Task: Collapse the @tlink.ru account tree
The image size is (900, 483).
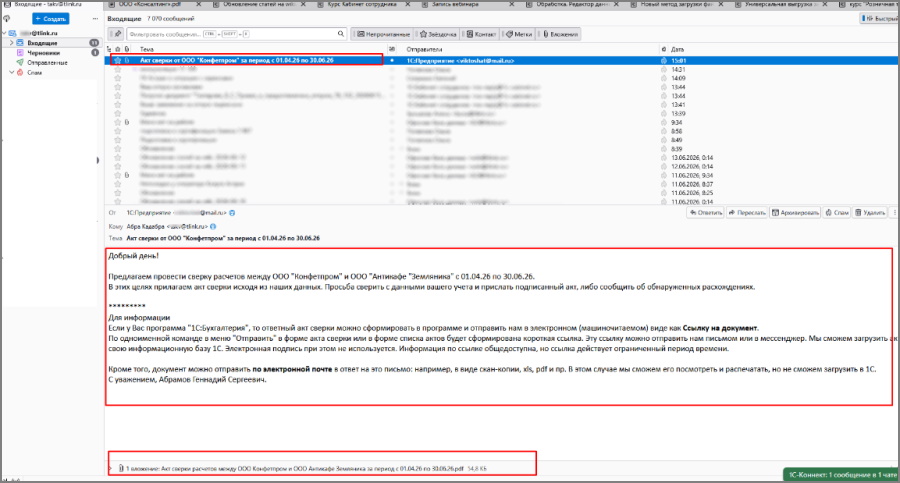Action: coord(5,33)
